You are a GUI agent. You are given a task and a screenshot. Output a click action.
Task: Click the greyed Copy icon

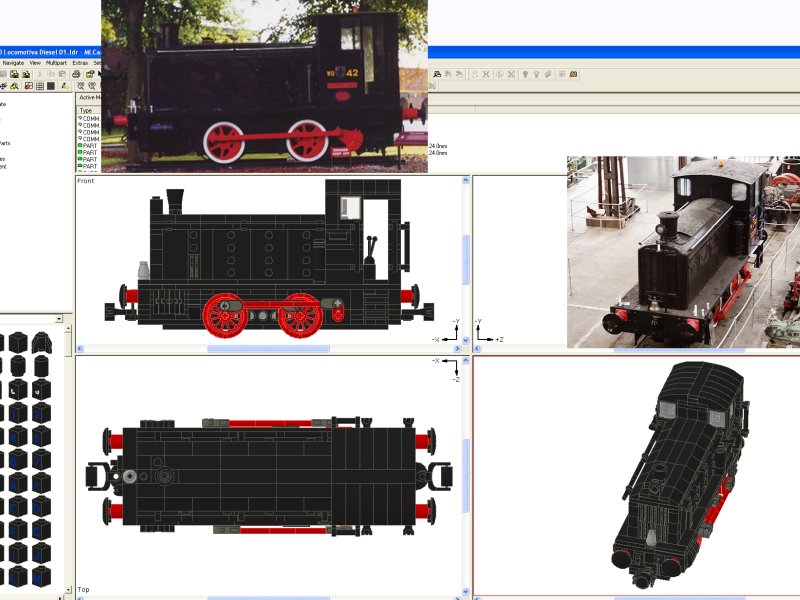(51, 74)
